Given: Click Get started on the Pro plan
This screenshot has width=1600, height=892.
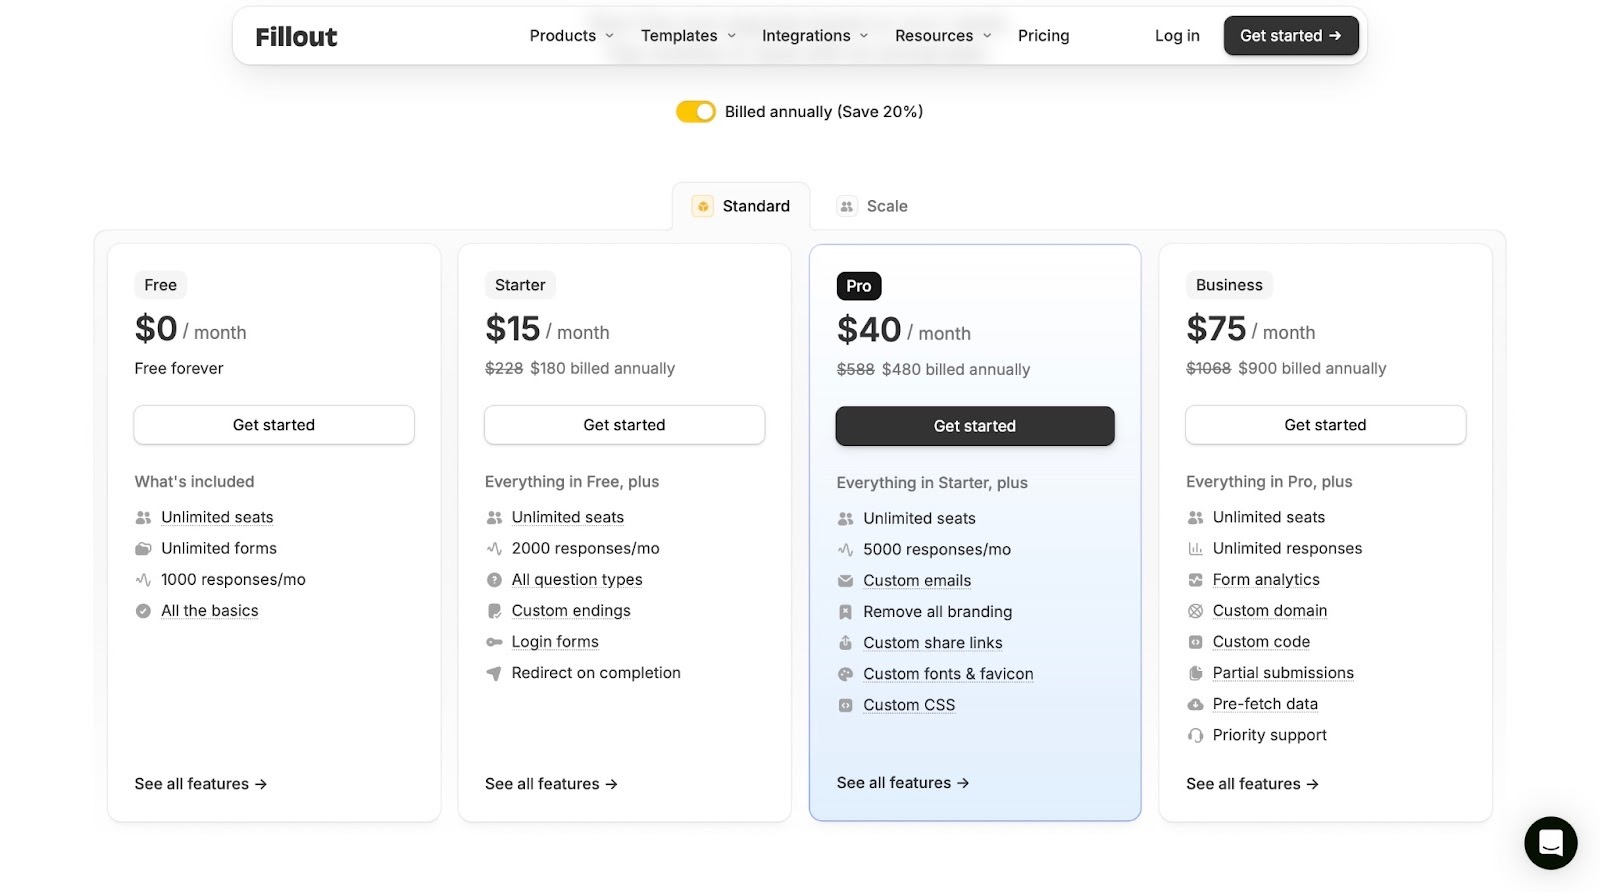Looking at the screenshot, I should pyautogui.click(x=974, y=426).
